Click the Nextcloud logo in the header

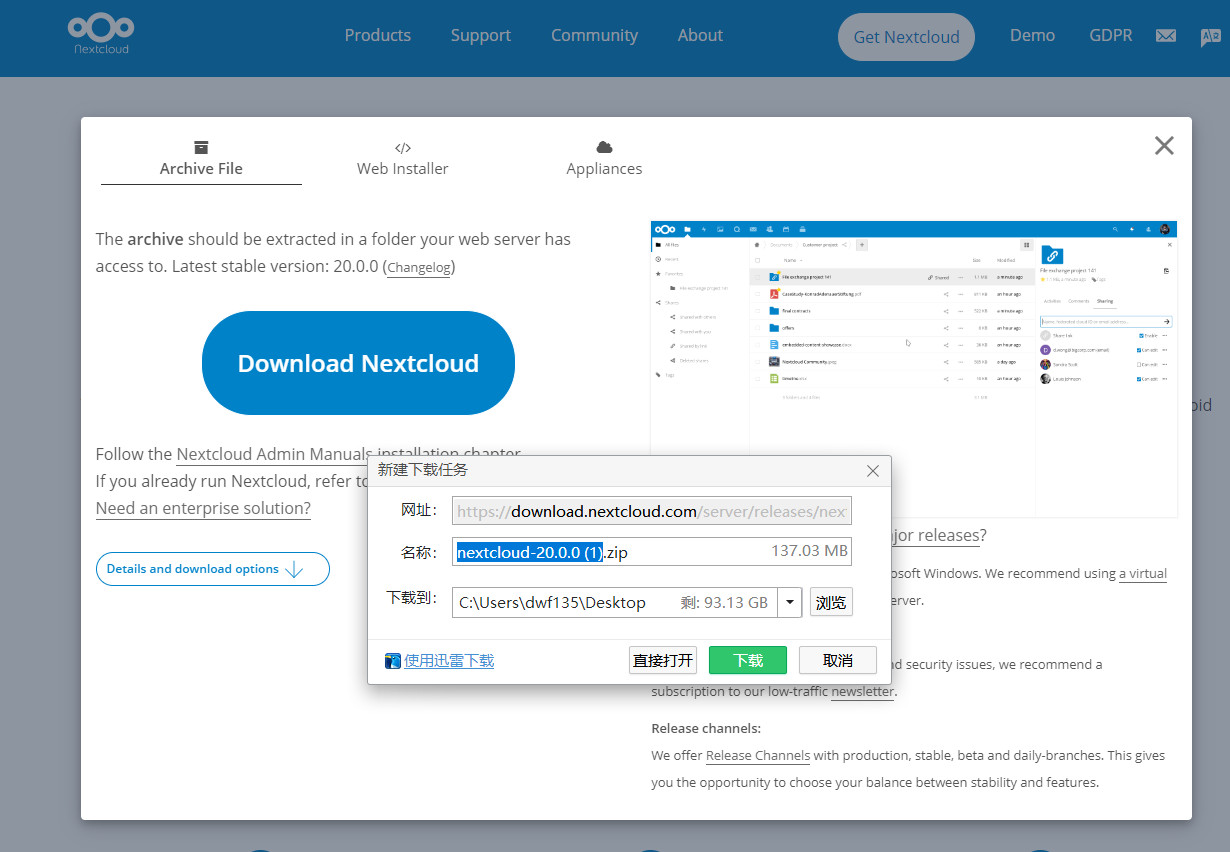coord(101,33)
